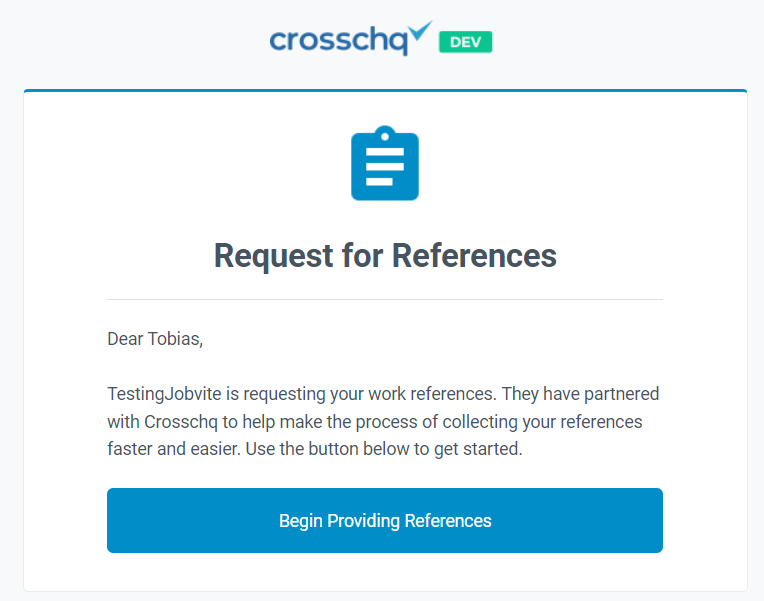Click the blue clipboard icon
This screenshot has width=764, height=601.
(x=385, y=165)
